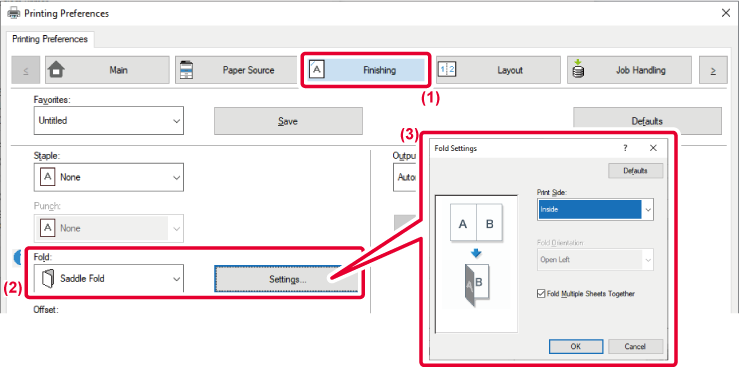Open the Print Side dropdown
This screenshot has height=371, width=739.
(x=595, y=209)
